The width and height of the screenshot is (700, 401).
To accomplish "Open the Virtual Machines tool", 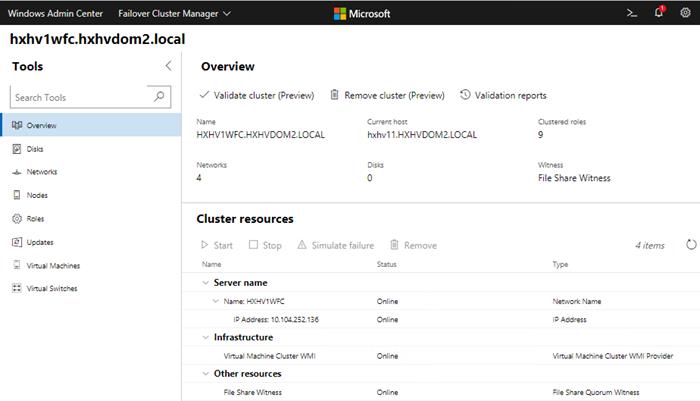I will 91,265.
